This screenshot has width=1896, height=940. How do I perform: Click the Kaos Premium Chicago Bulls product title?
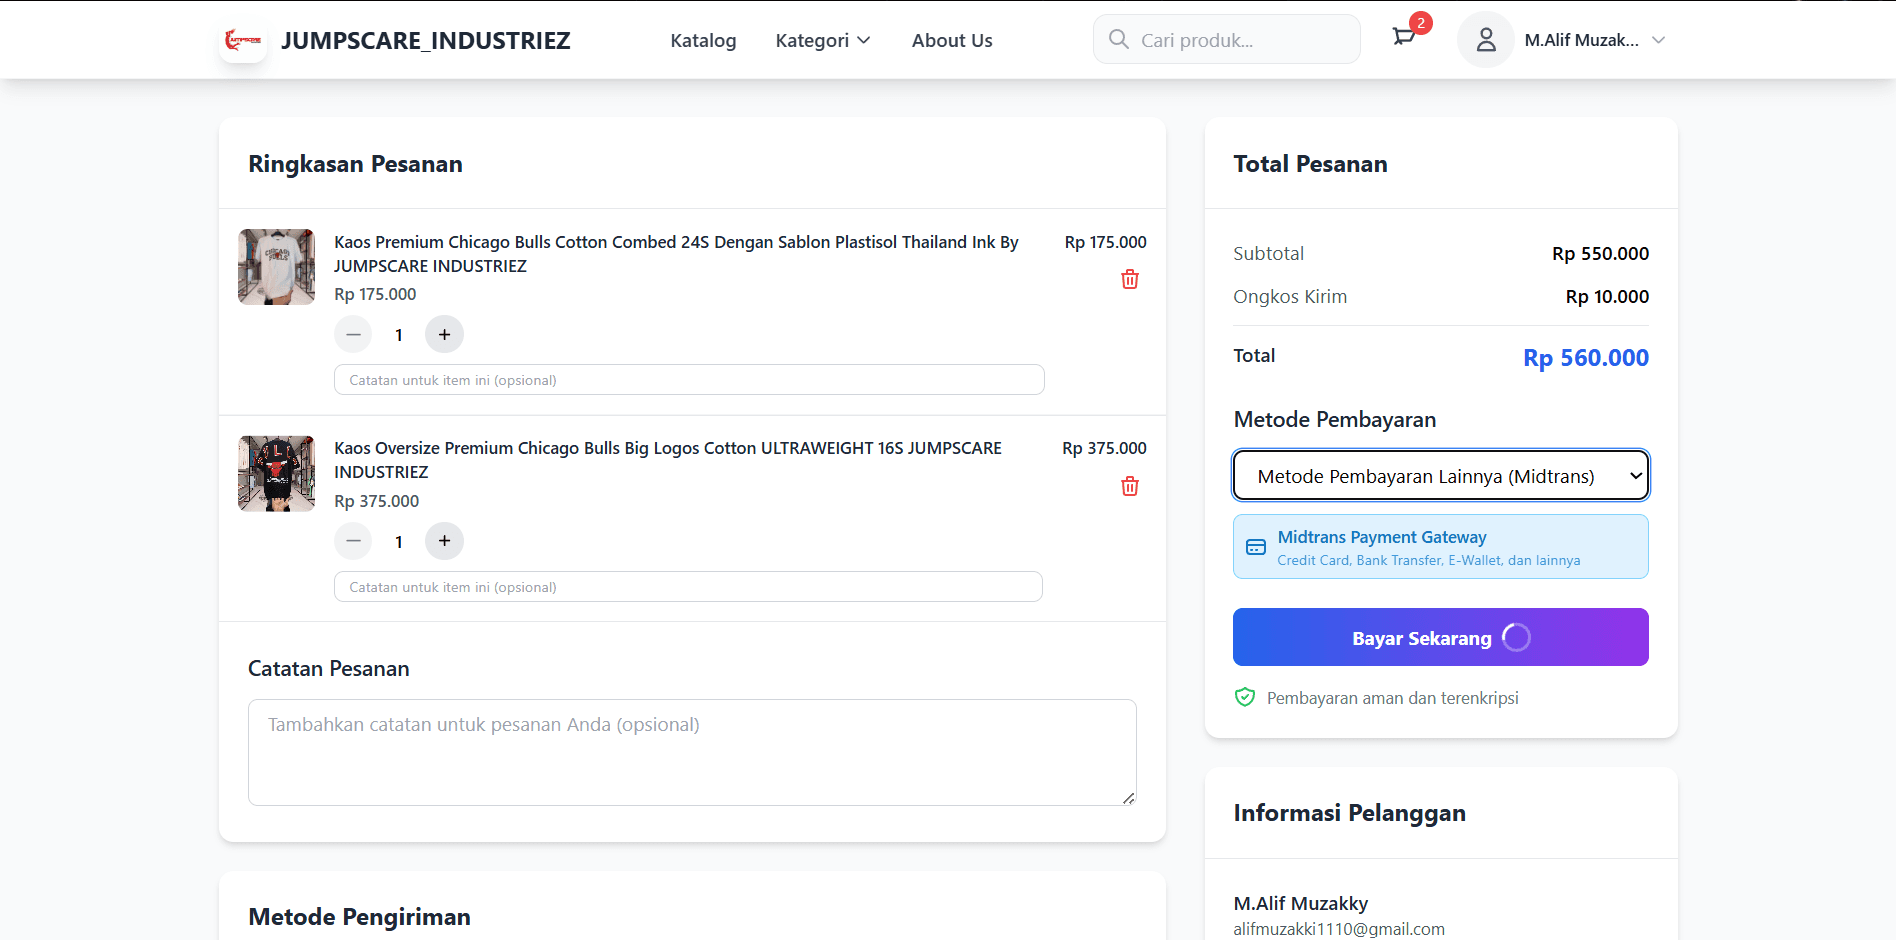tap(676, 254)
